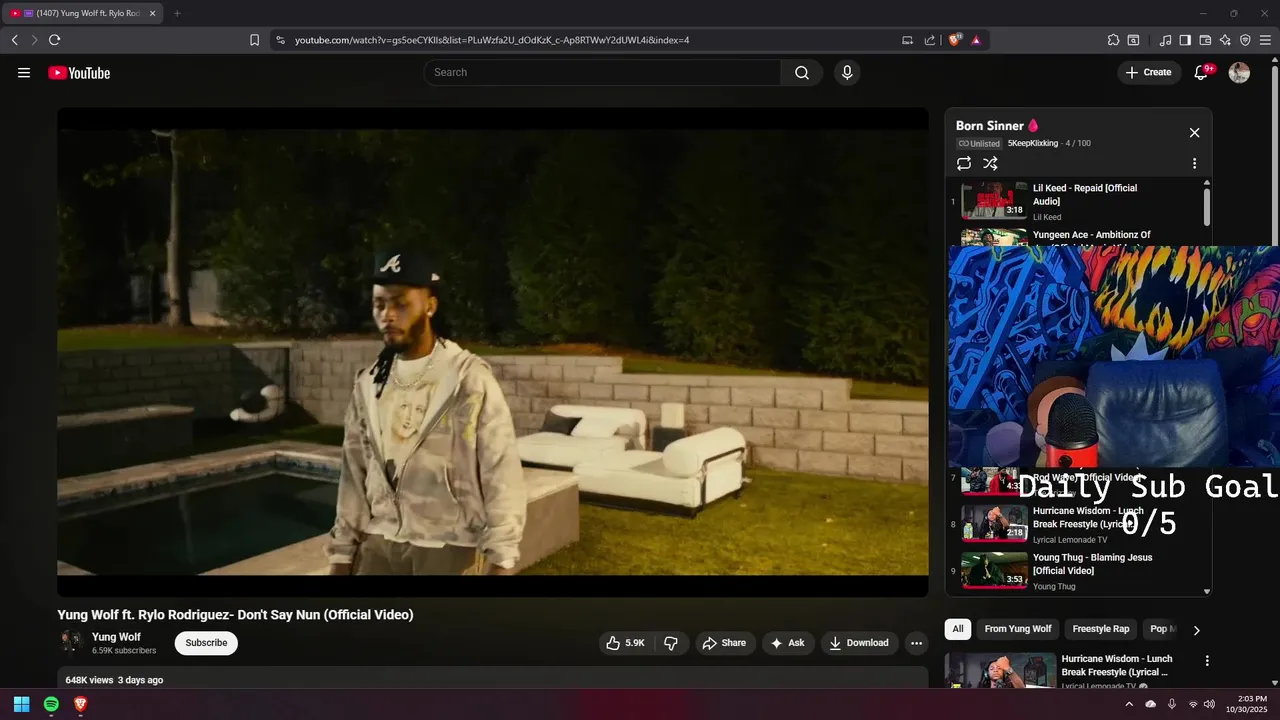Share this page from the address bar
The image size is (1280, 720).
[930, 40]
